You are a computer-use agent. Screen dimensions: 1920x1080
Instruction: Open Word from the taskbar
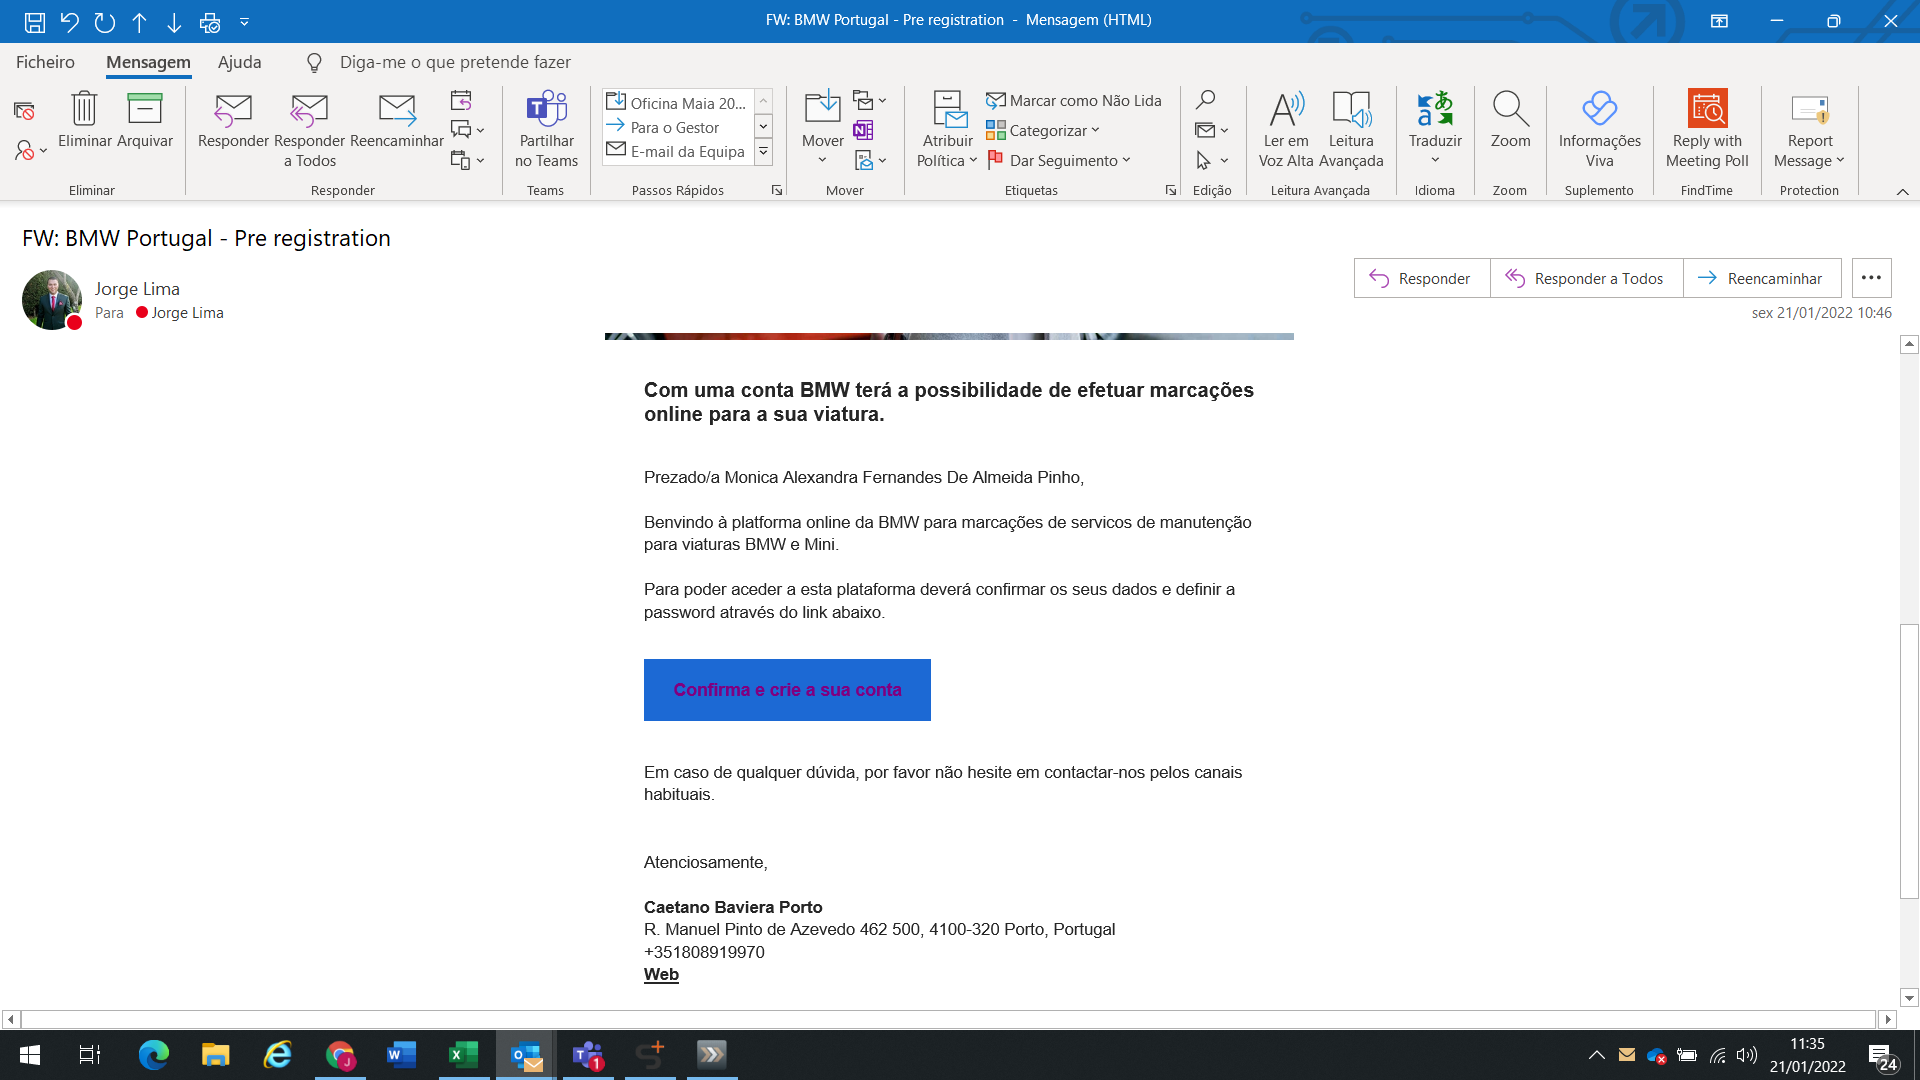click(x=401, y=1055)
